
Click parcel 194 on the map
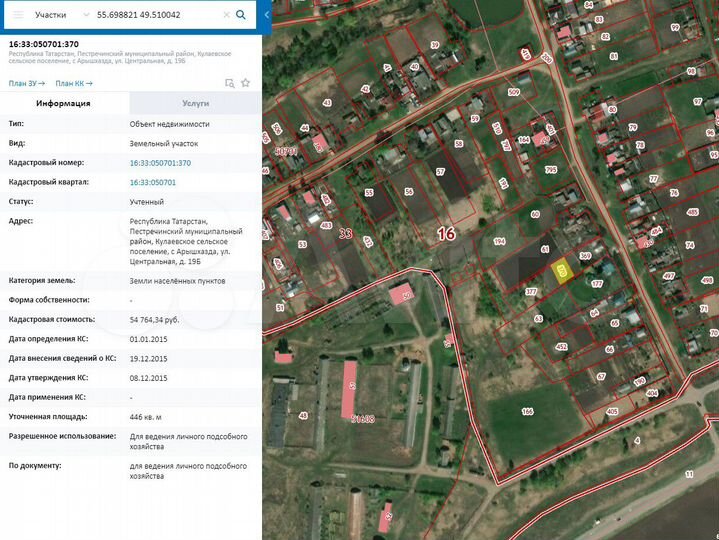click(500, 242)
